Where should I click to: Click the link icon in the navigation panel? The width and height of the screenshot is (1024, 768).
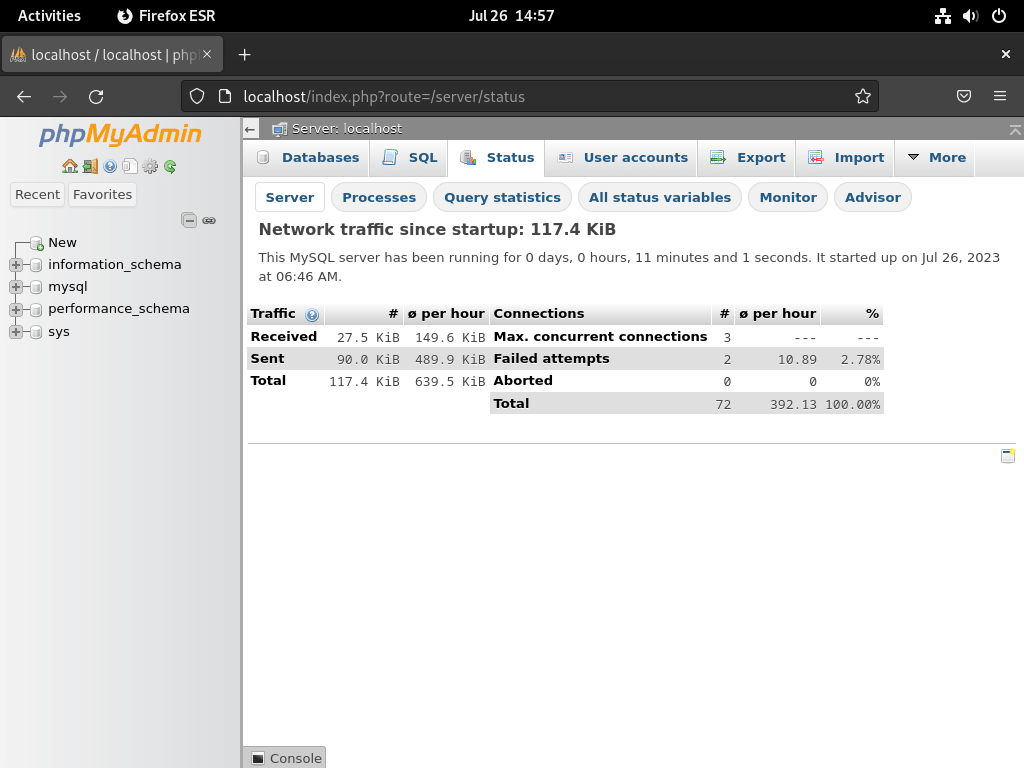208,220
